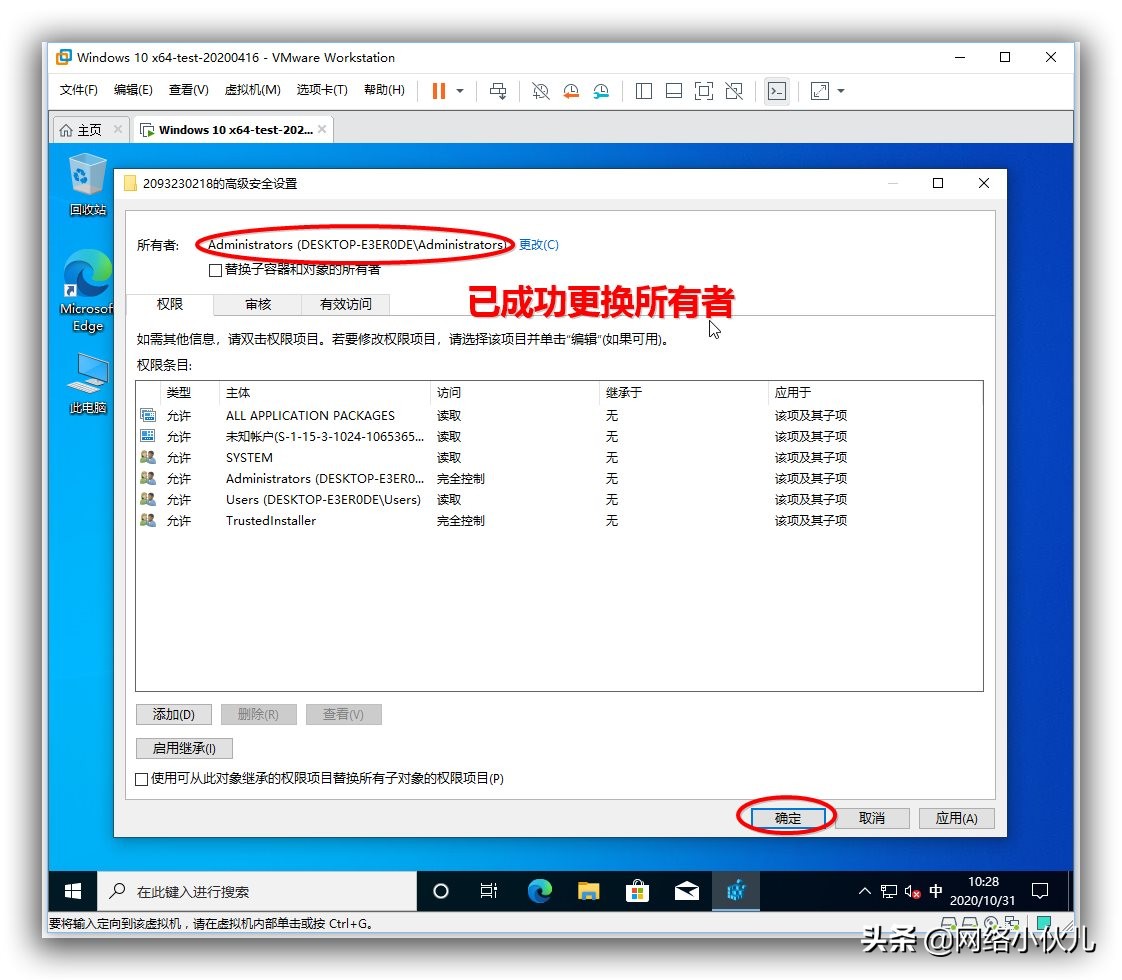Open the stretch mode dropdown on the toolbar
This screenshot has height=980, width=1122.
coord(841,91)
